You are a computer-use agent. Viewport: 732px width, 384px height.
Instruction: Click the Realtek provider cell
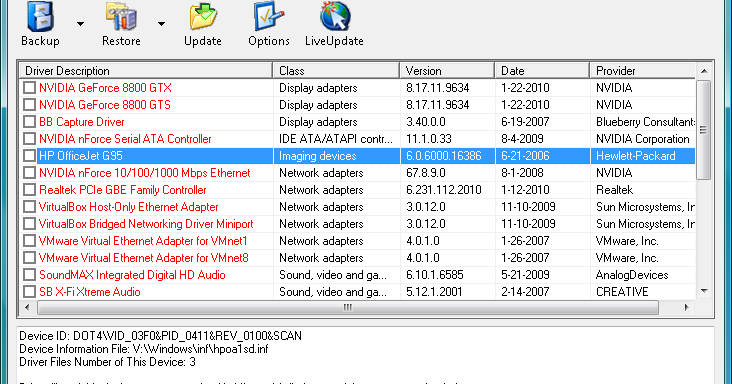click(x=614, y=190)
